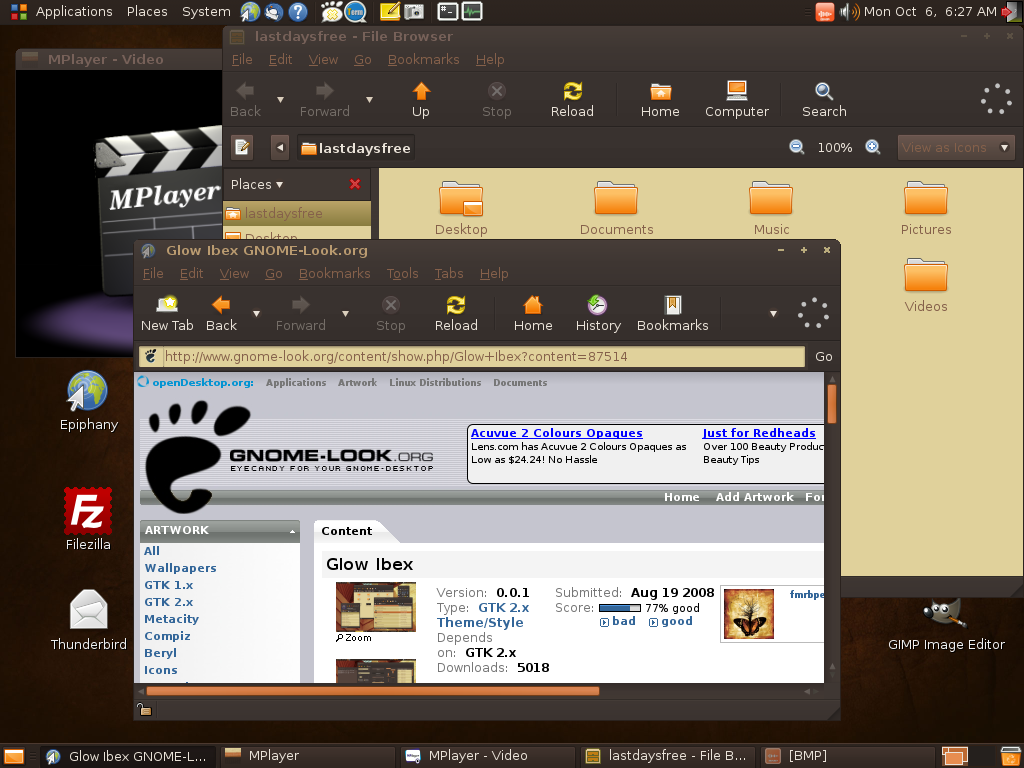Open the Forward history dropdown arrow in File Browser
Image resolution: width=1024 pixels, height=768 pixels.
[369, 100]
